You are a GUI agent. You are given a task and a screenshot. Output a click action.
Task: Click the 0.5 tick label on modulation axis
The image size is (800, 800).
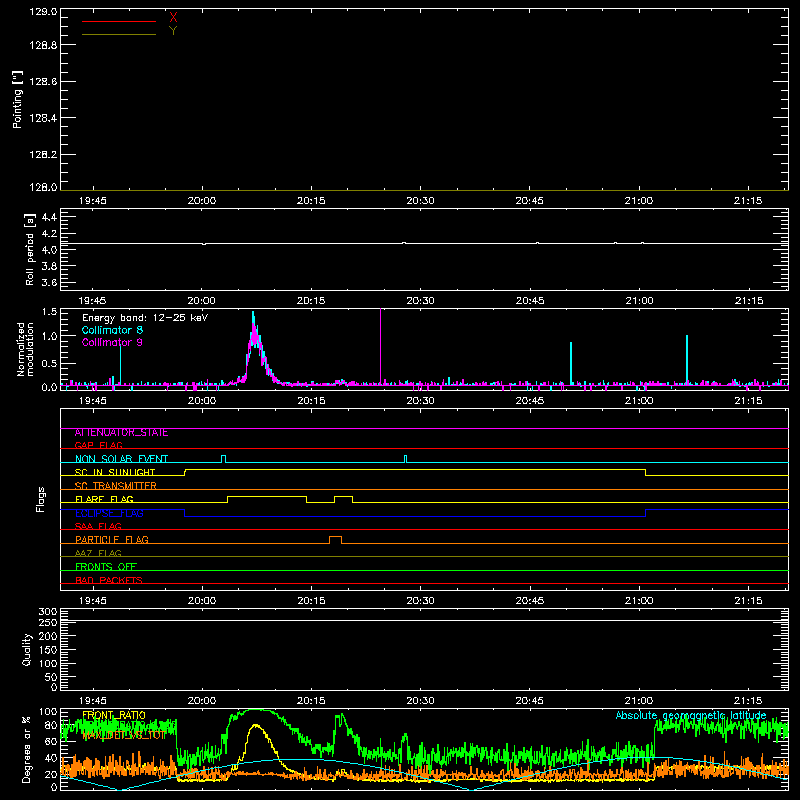pos(49,364)
